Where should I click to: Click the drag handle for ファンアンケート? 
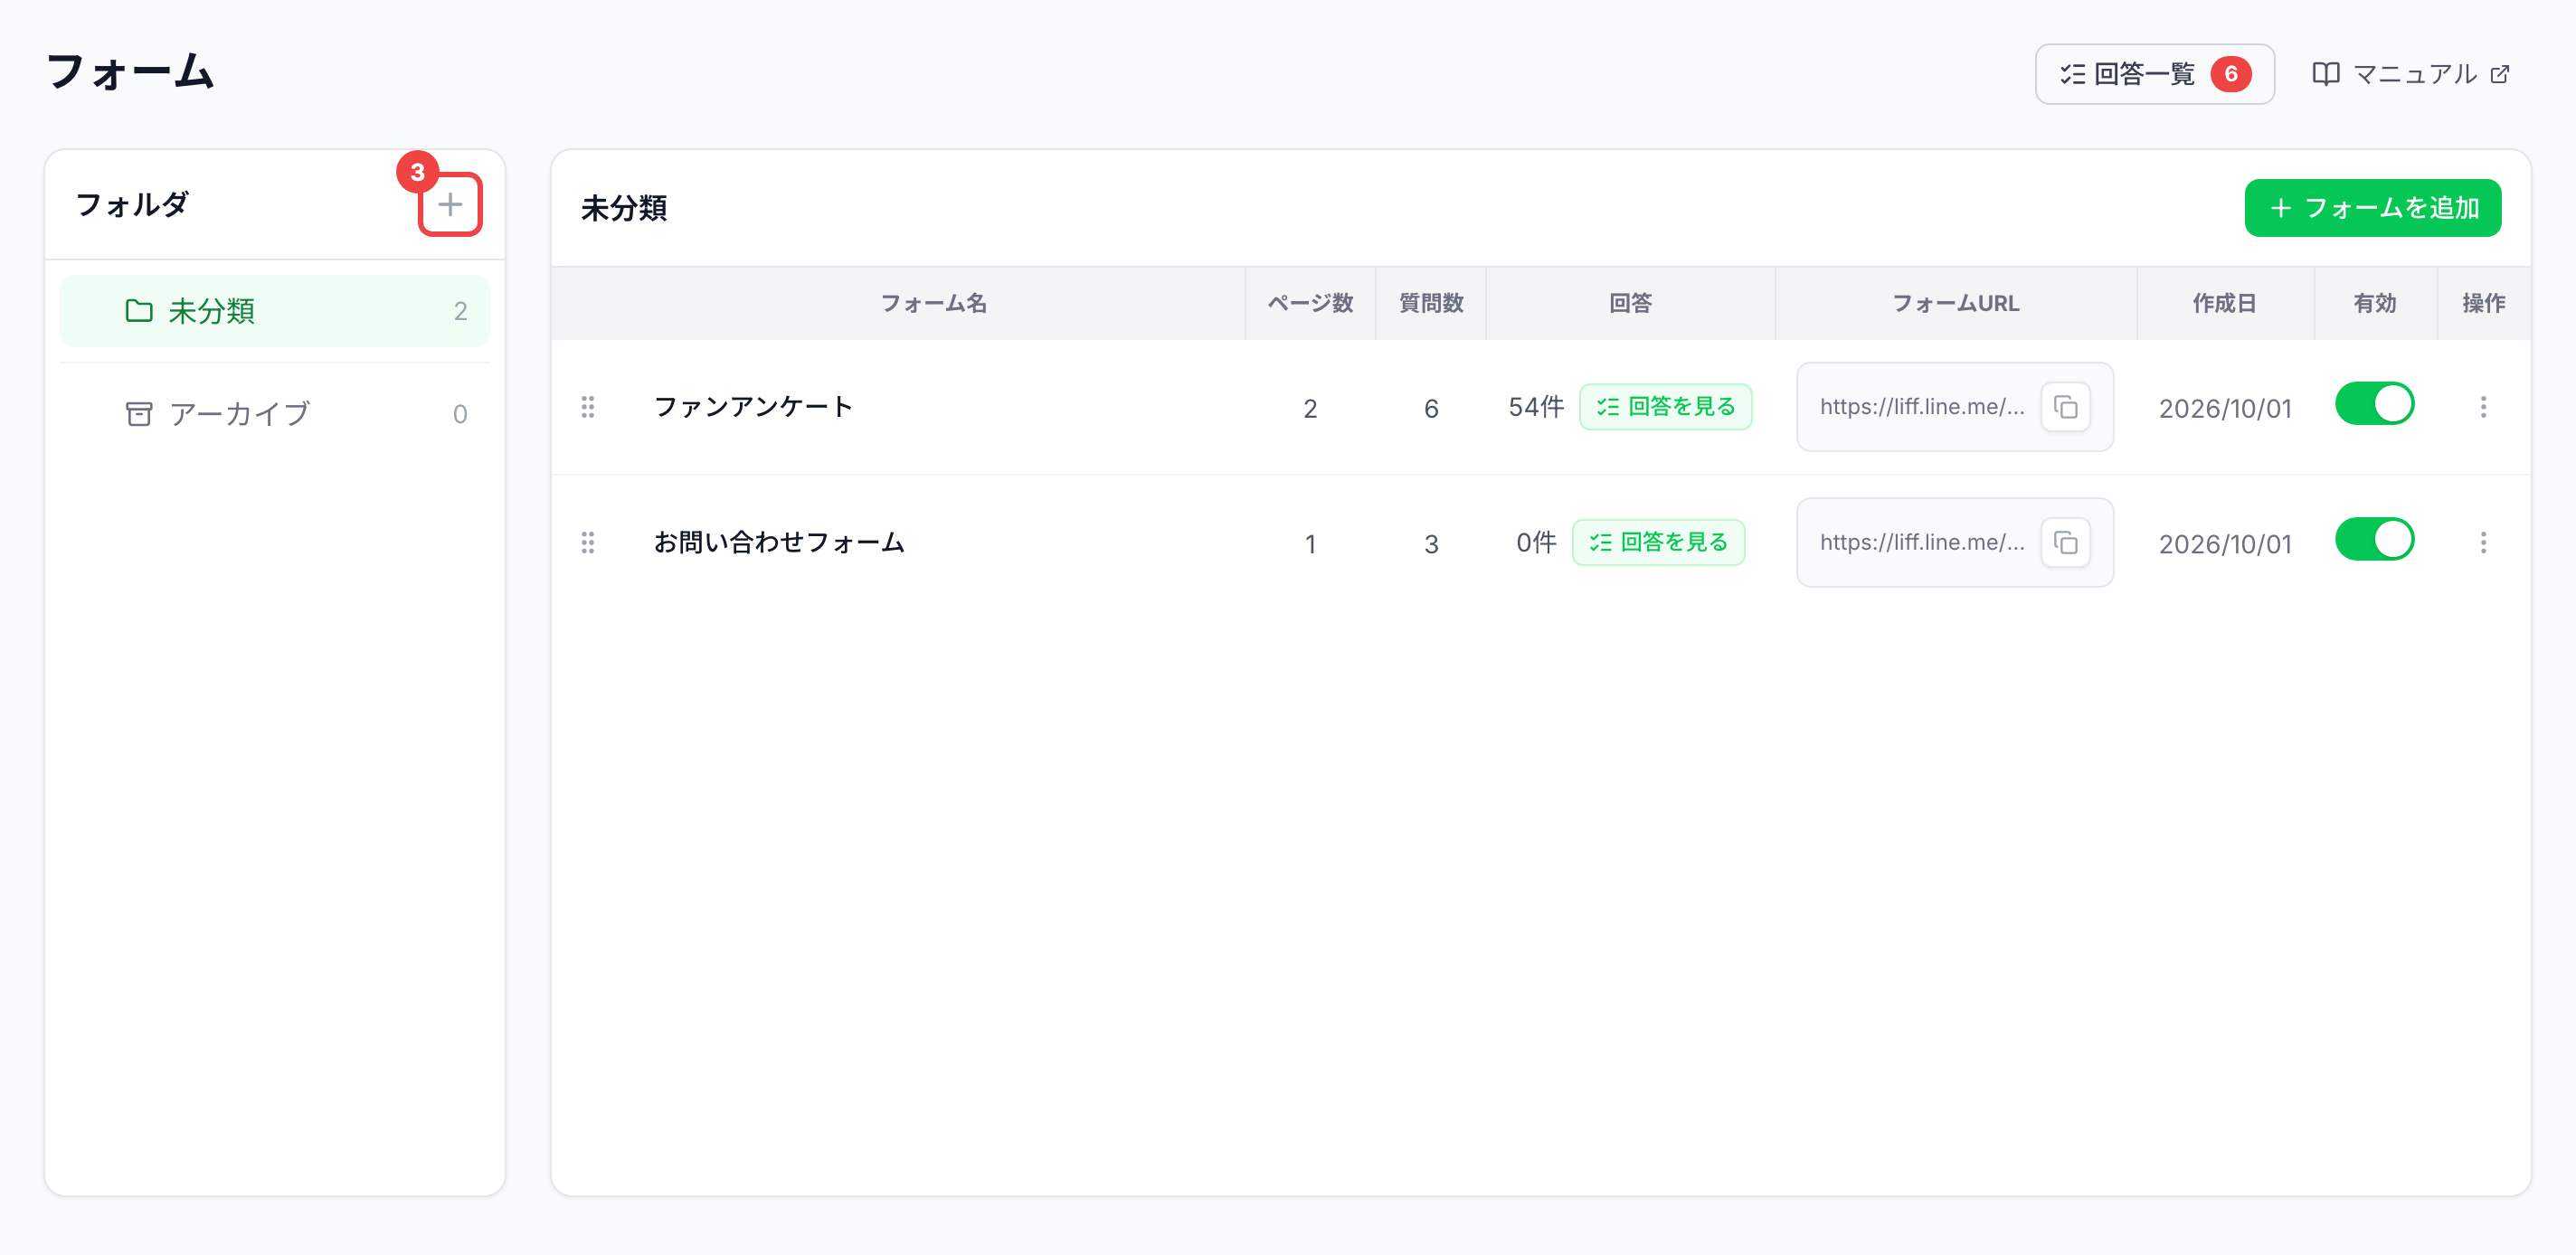[588, 407]
